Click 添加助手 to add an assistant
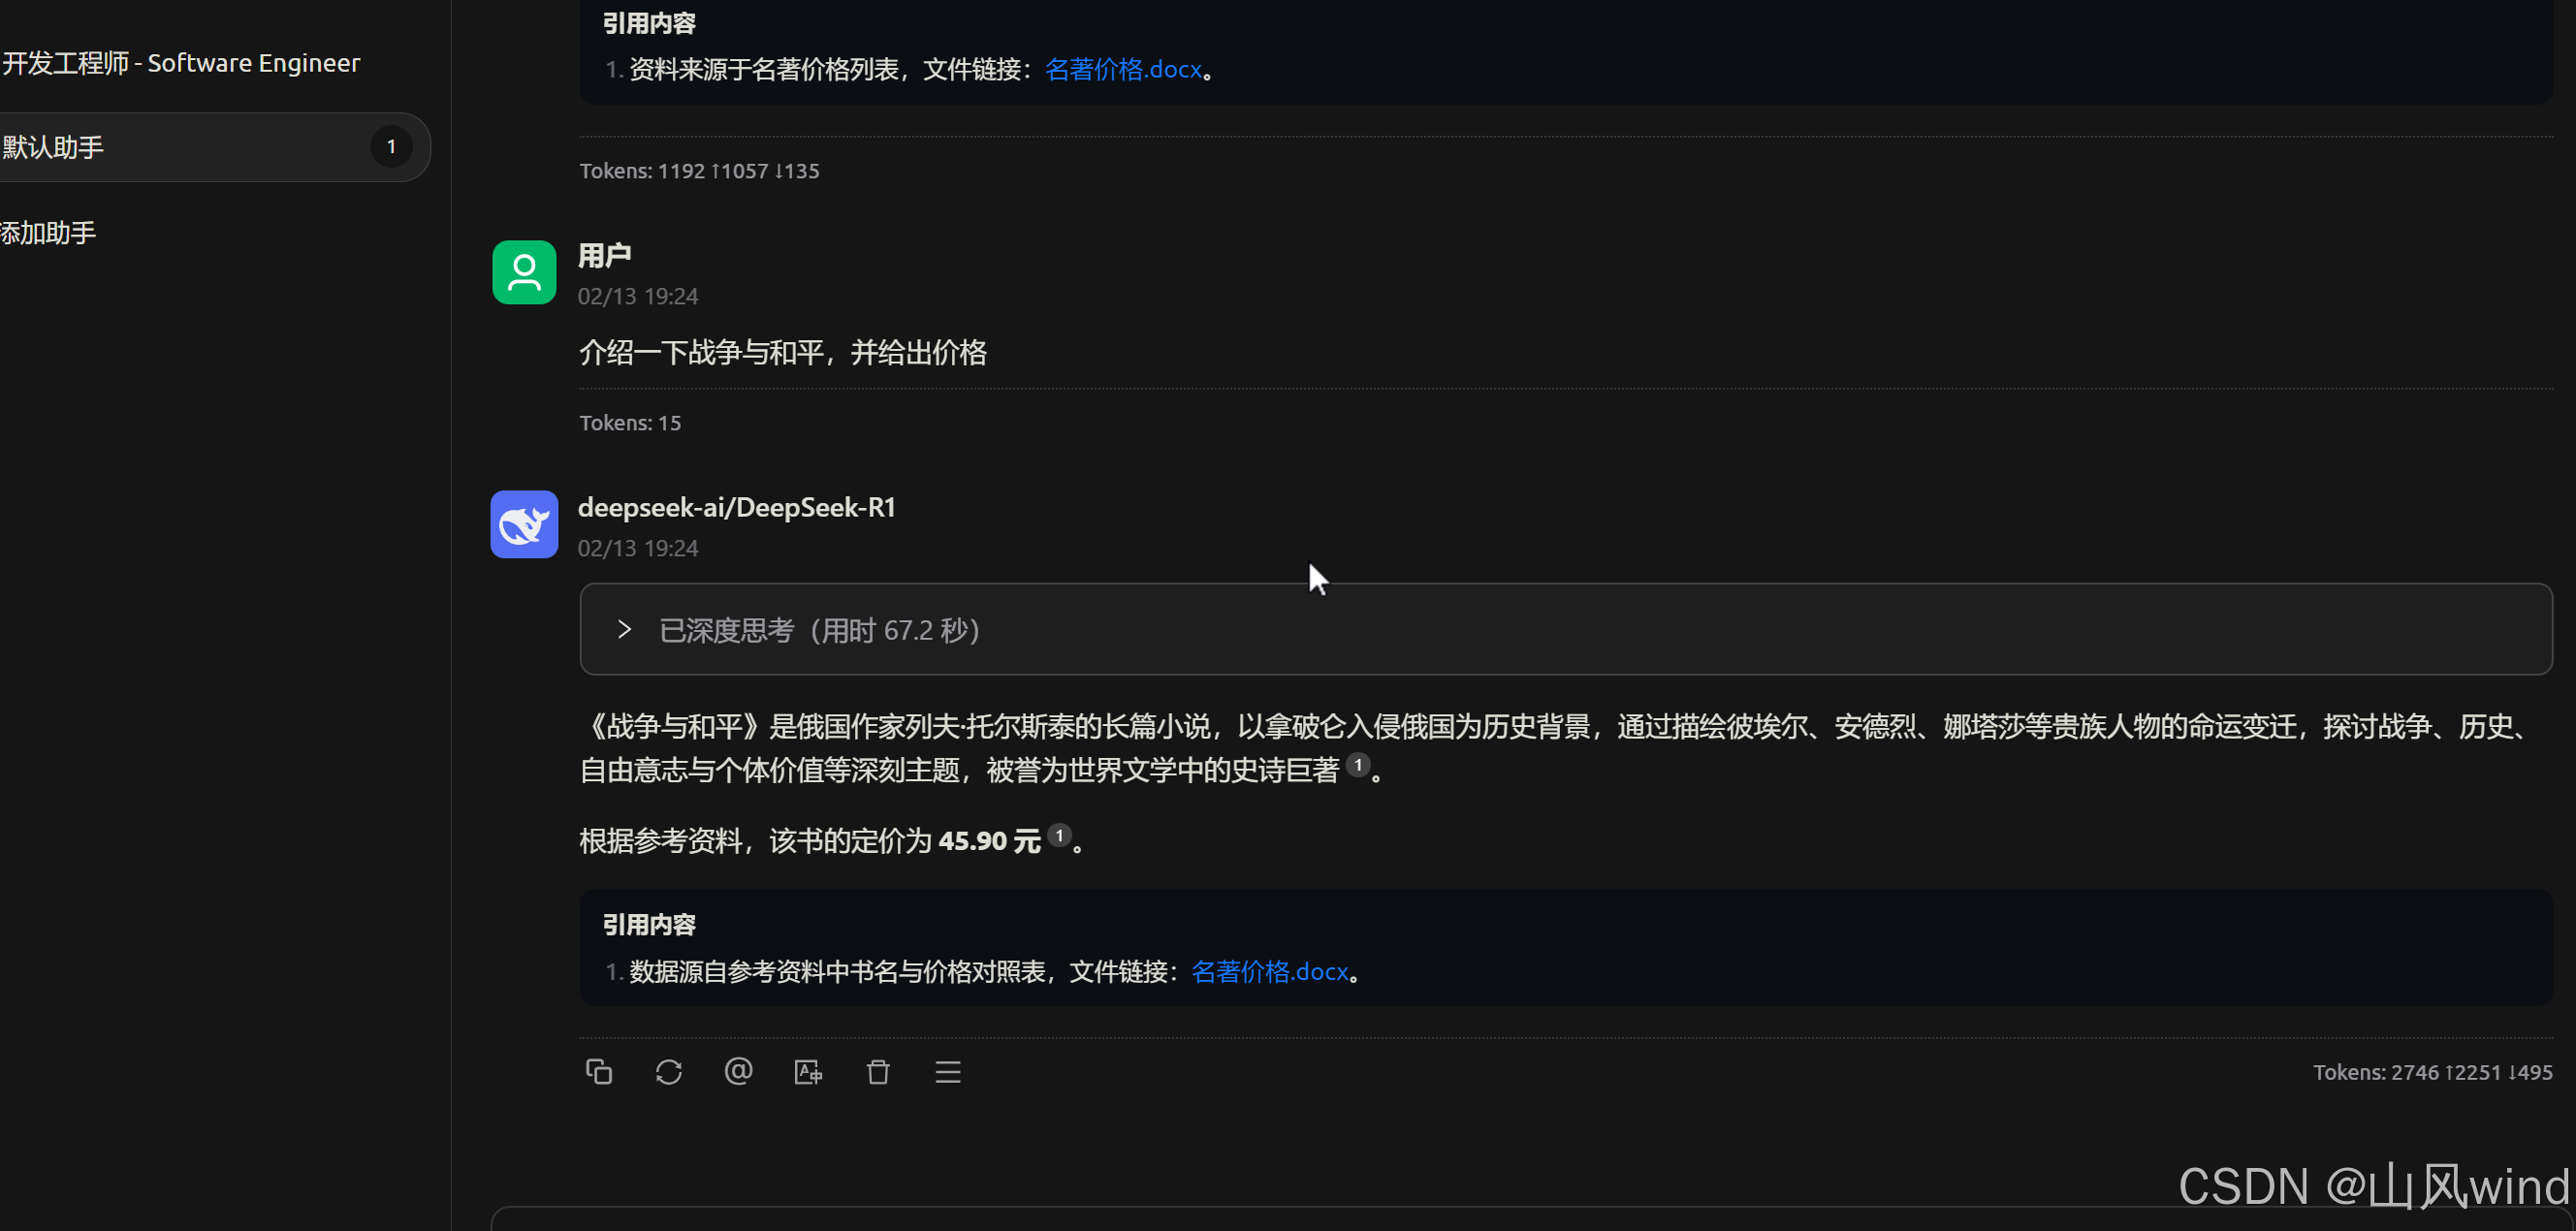The image size is (2576, 1231). coord(48,233)
